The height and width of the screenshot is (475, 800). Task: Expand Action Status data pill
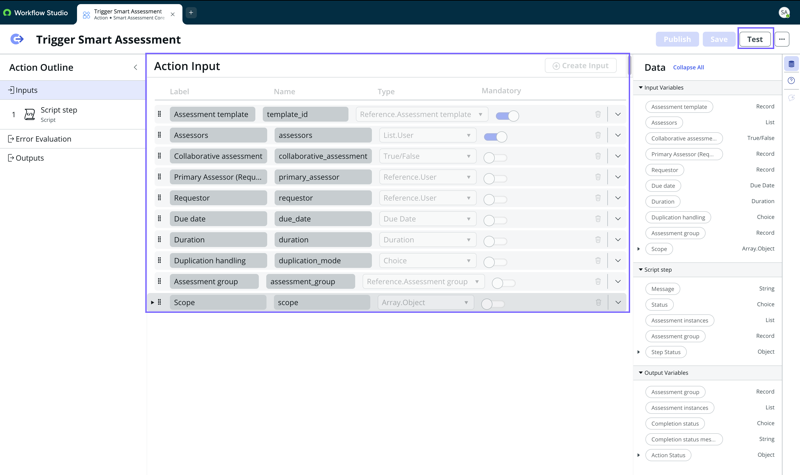point(639,455)
